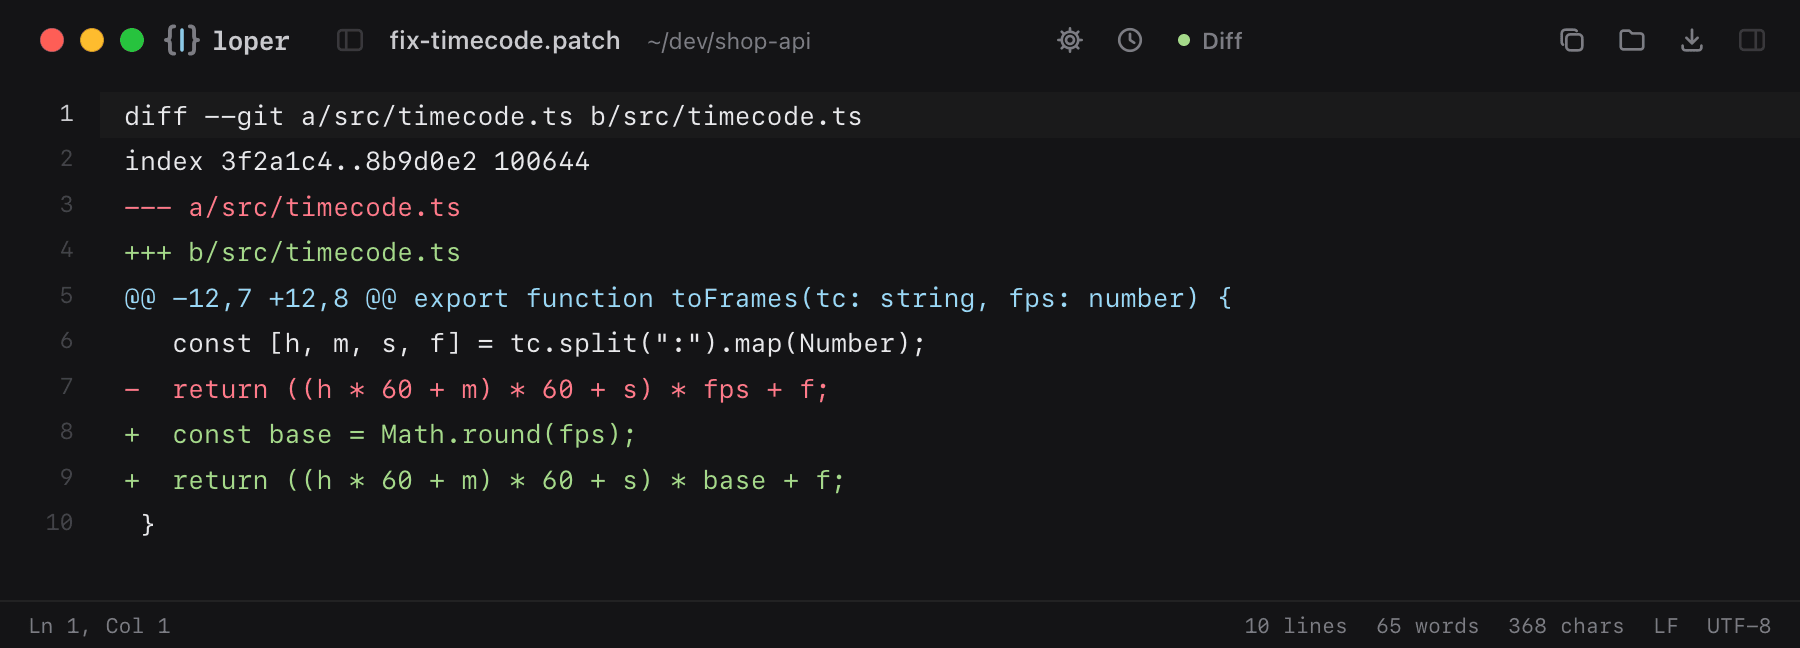This screenshot has width=1800, height=648.
Task: Click the '+++ b/src/timecode.ts' line
Action: pyautogui.click(x=292, y=252)
